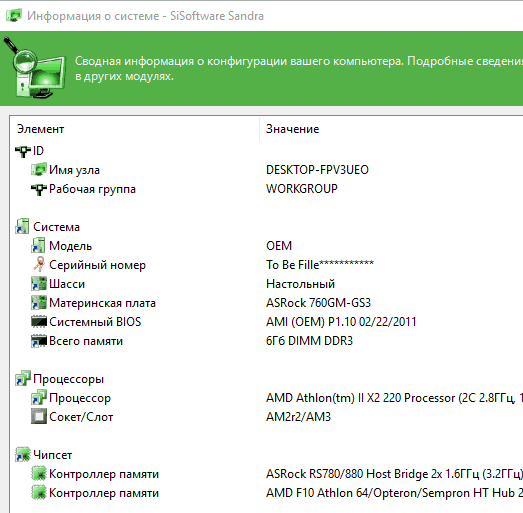The width and height of the screenshot is (523, 513).
Task: Click the Чипсет group icon
Action: pyautogui.click(x=23, y=454)
